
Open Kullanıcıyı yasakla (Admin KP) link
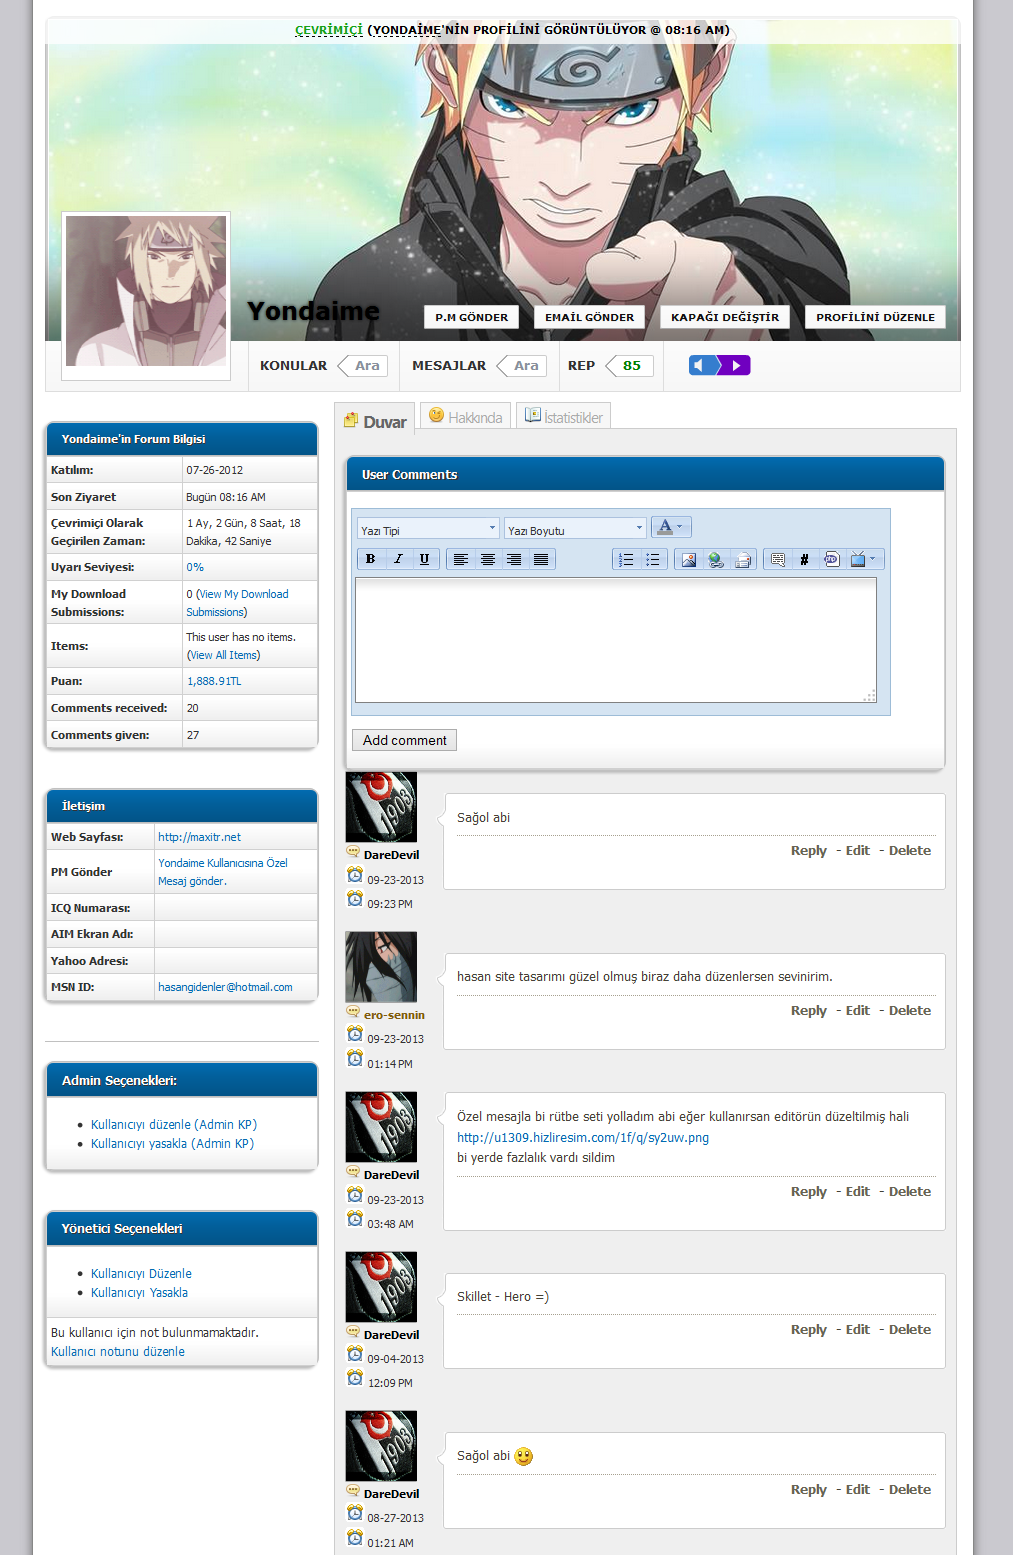pyautogui.click(x=172, y=1144)
